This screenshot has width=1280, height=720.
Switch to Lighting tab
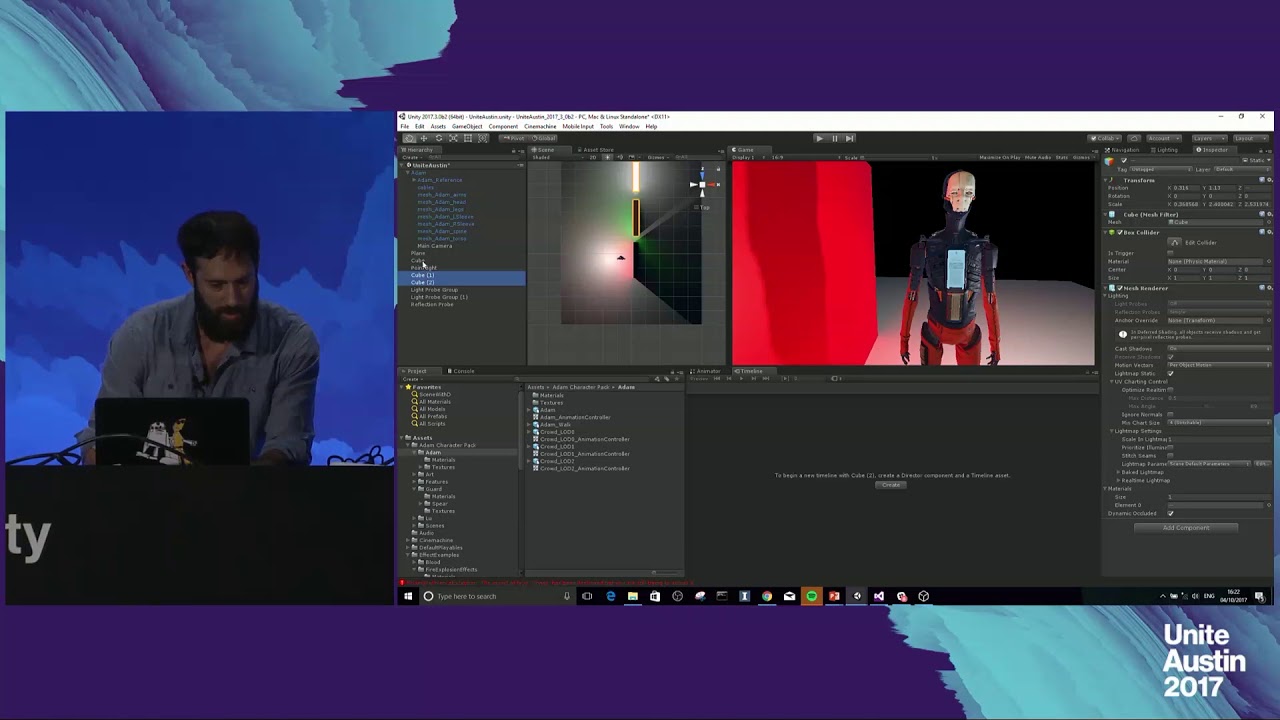[1164, 150]
